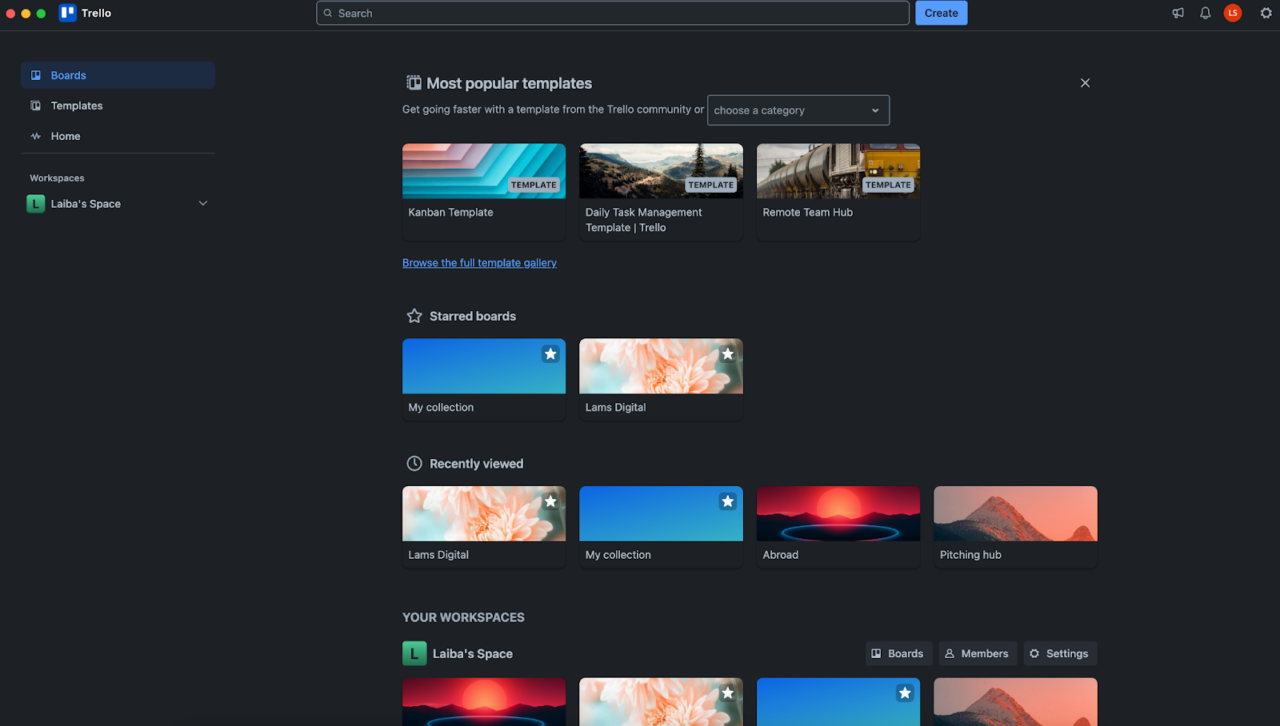Open Trello settings via the gear icon

[x=1266, y=13]
